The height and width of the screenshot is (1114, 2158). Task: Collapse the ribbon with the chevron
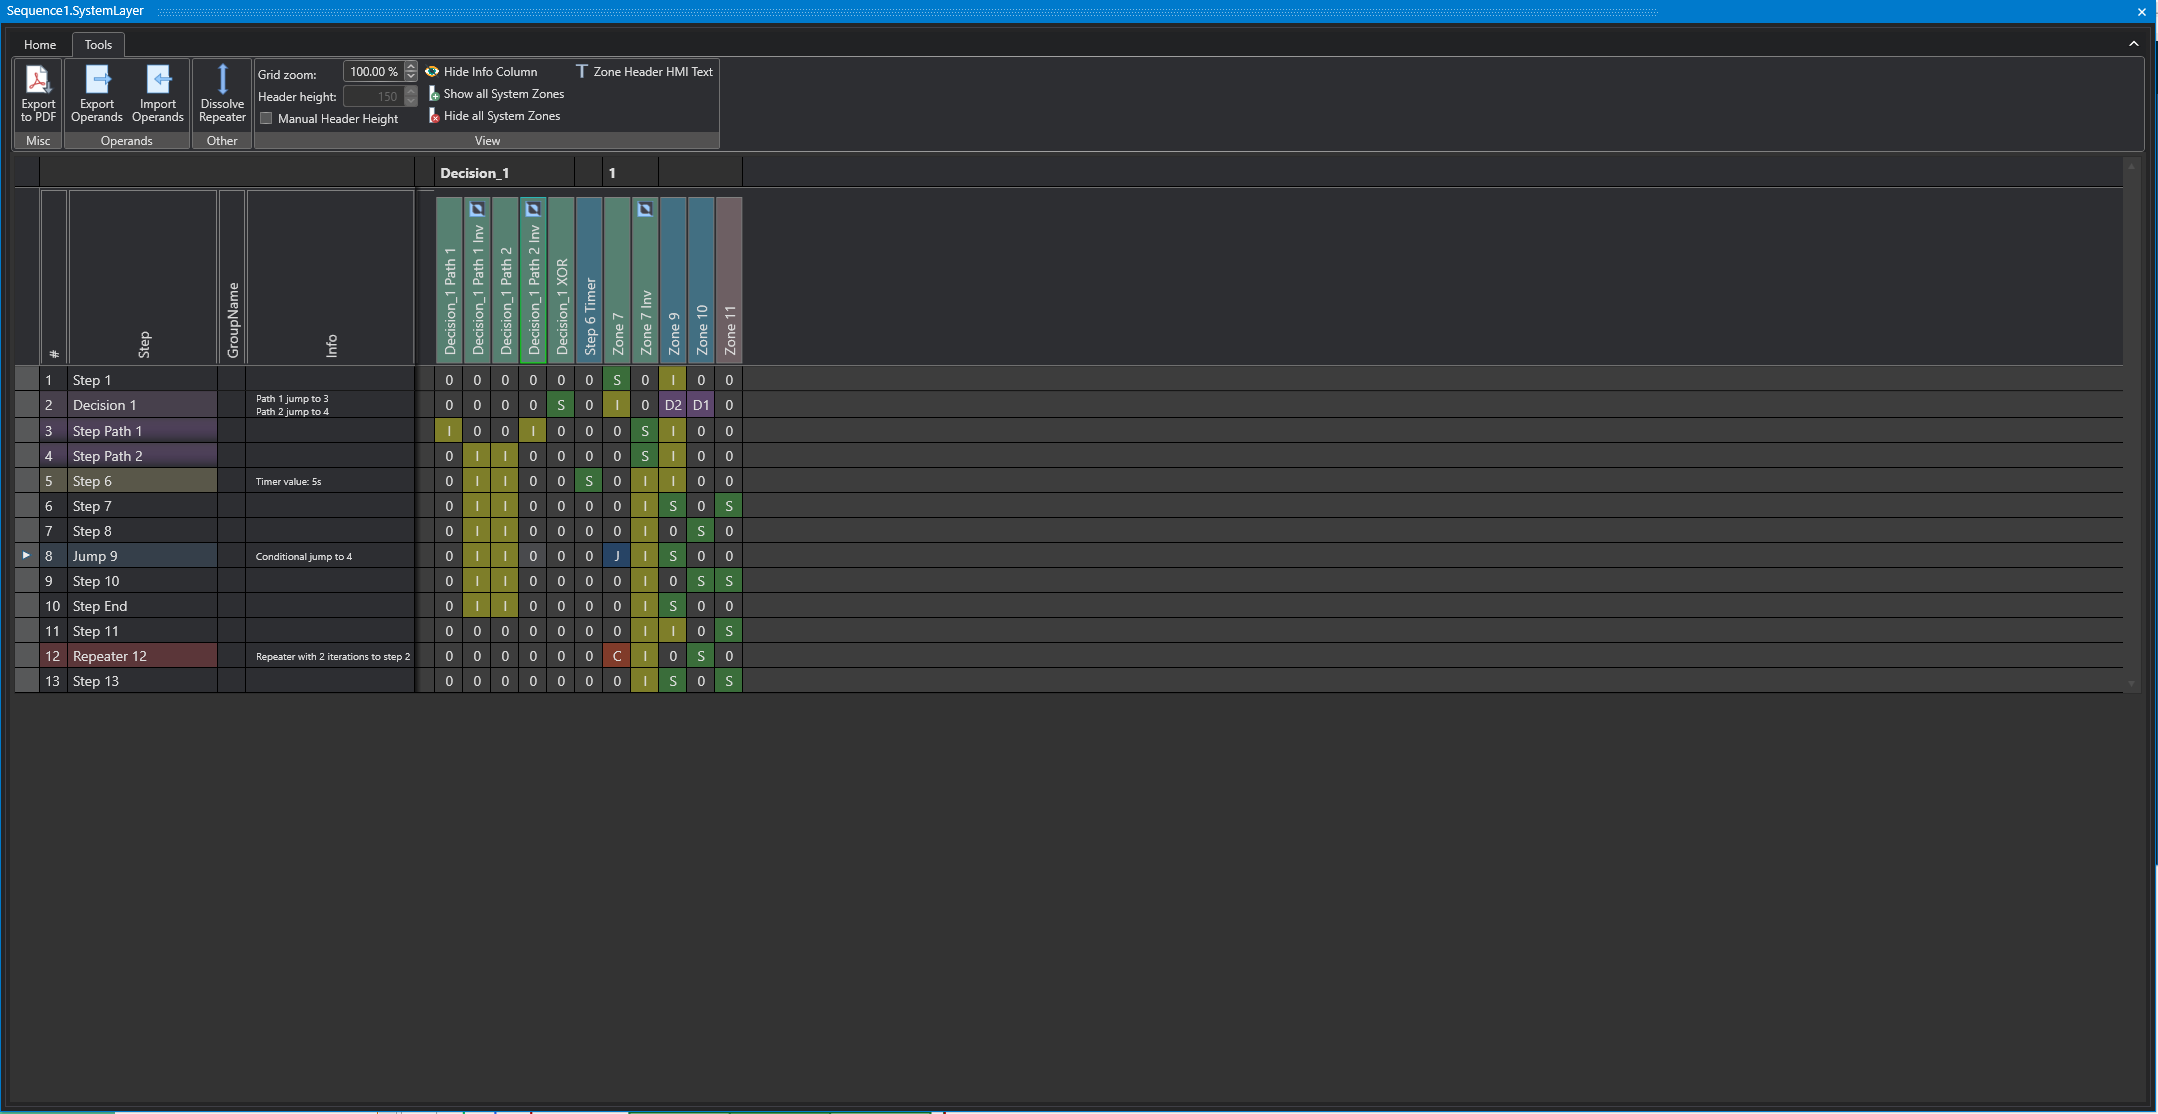2133,44
